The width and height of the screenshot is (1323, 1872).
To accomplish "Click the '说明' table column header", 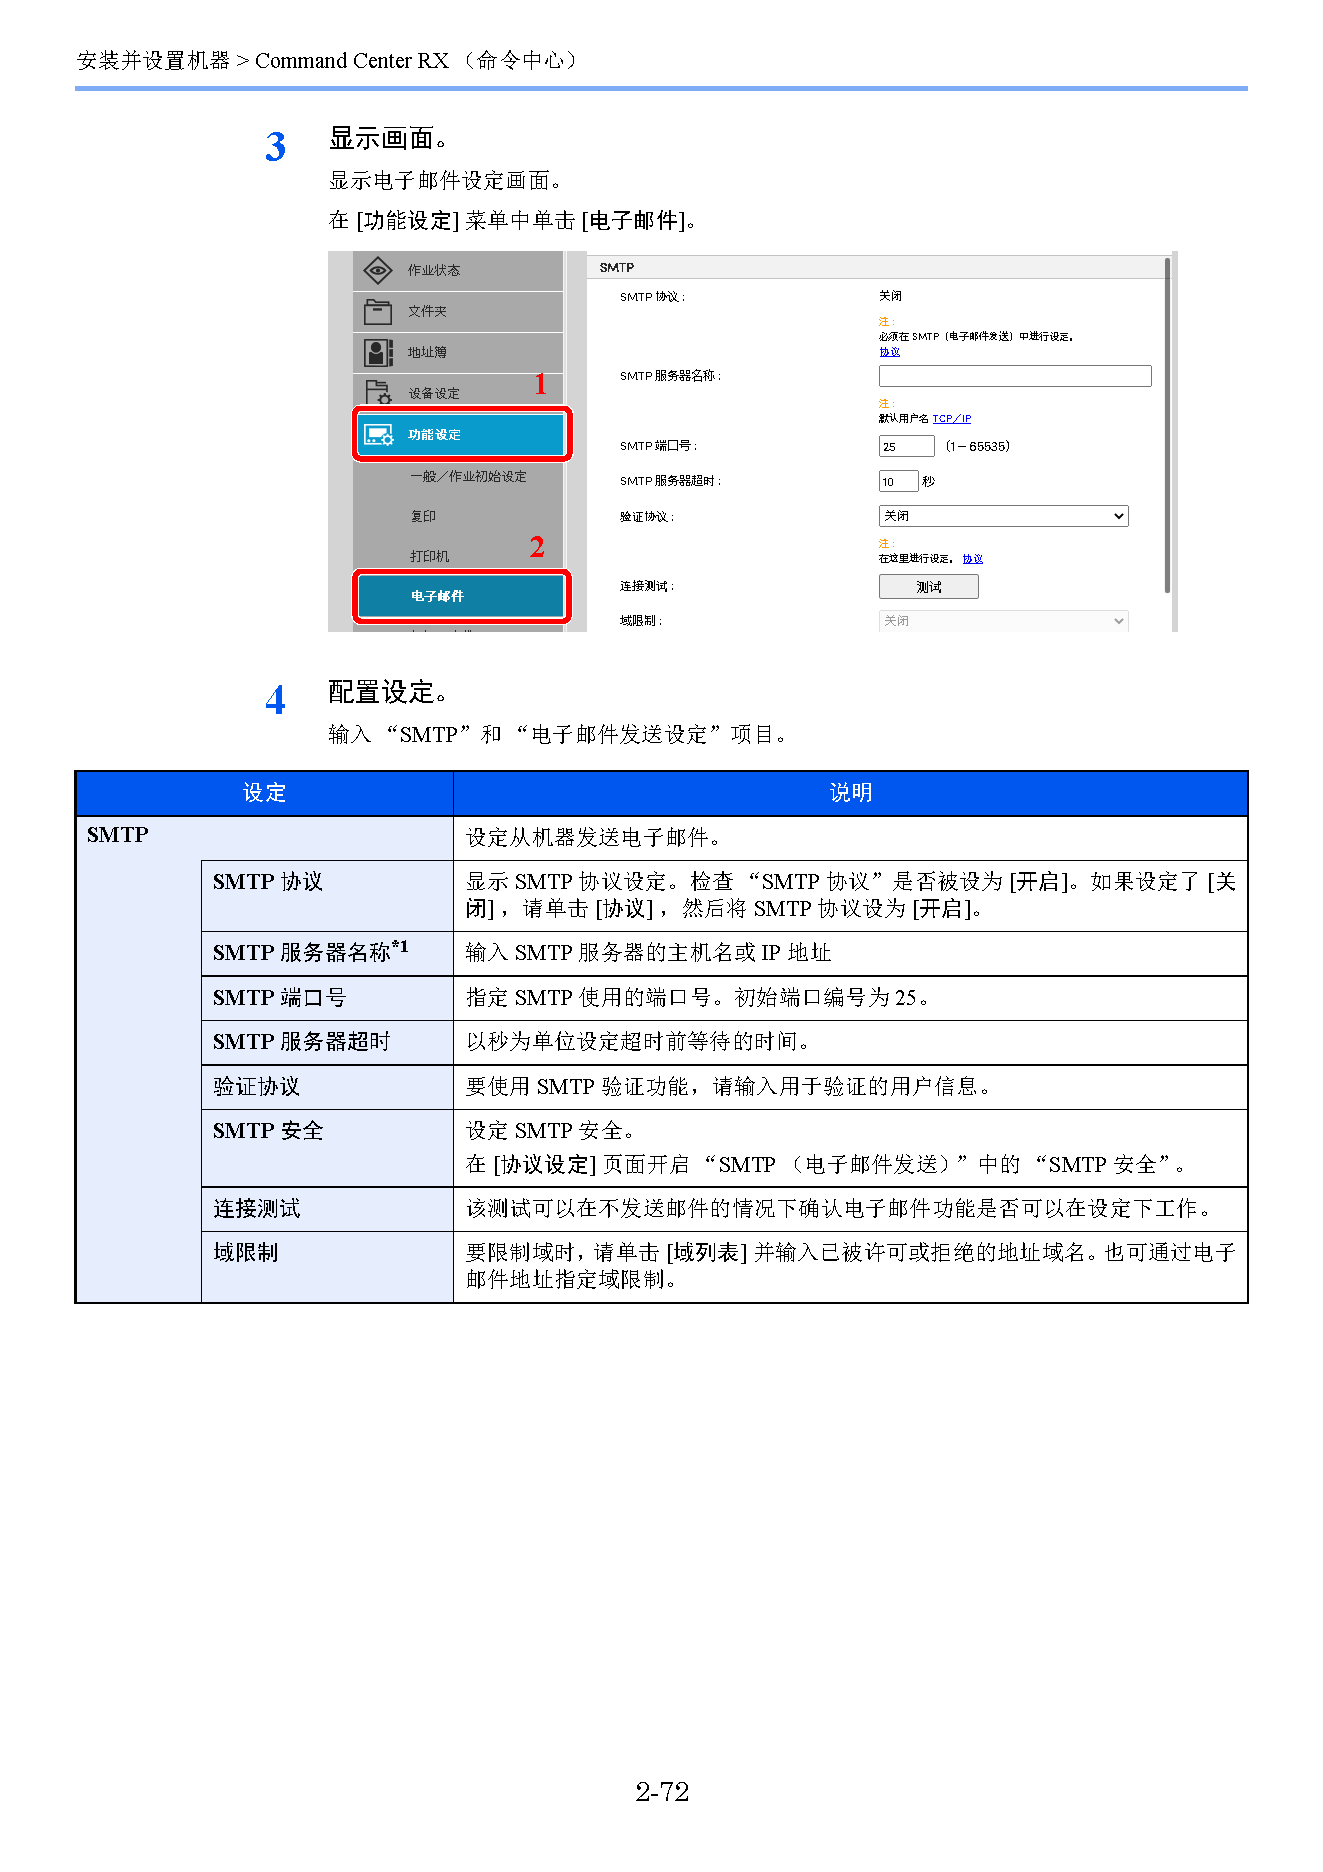I will [x=851, y=793].
